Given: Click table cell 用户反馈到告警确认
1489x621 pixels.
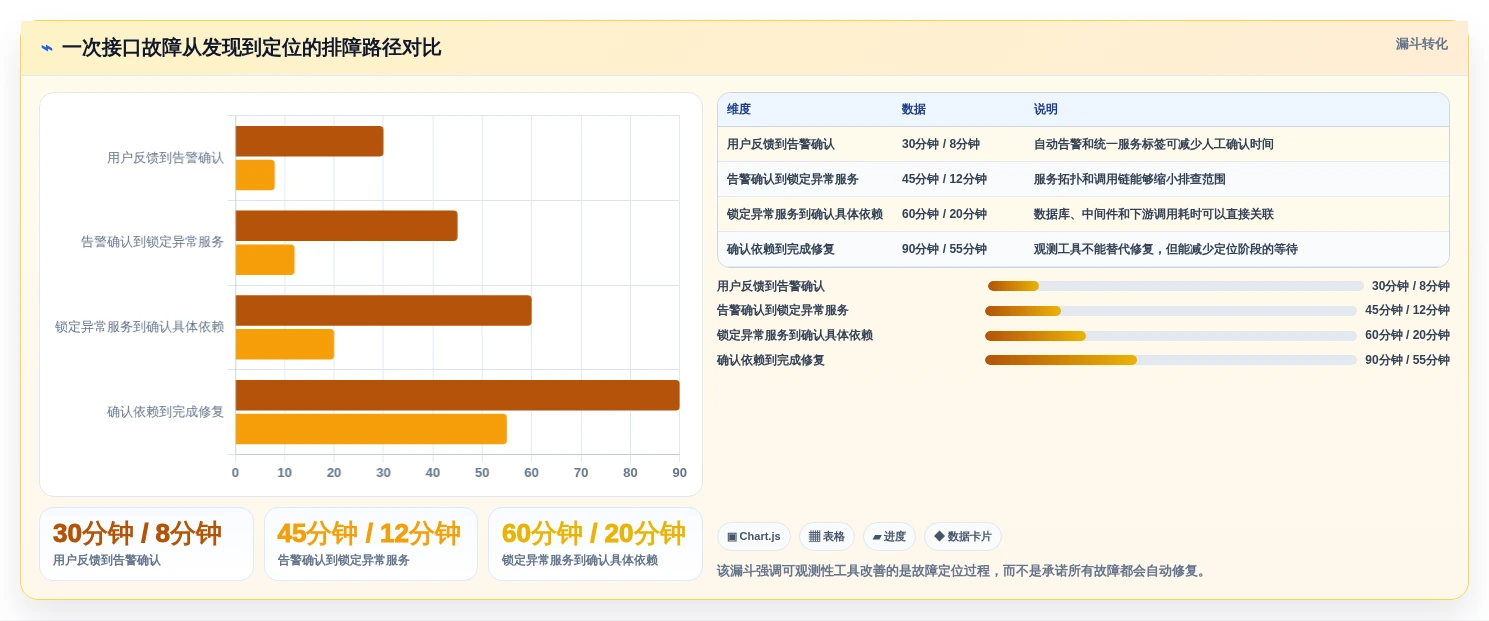Looking at the screenshot, I should coord(781,145).
